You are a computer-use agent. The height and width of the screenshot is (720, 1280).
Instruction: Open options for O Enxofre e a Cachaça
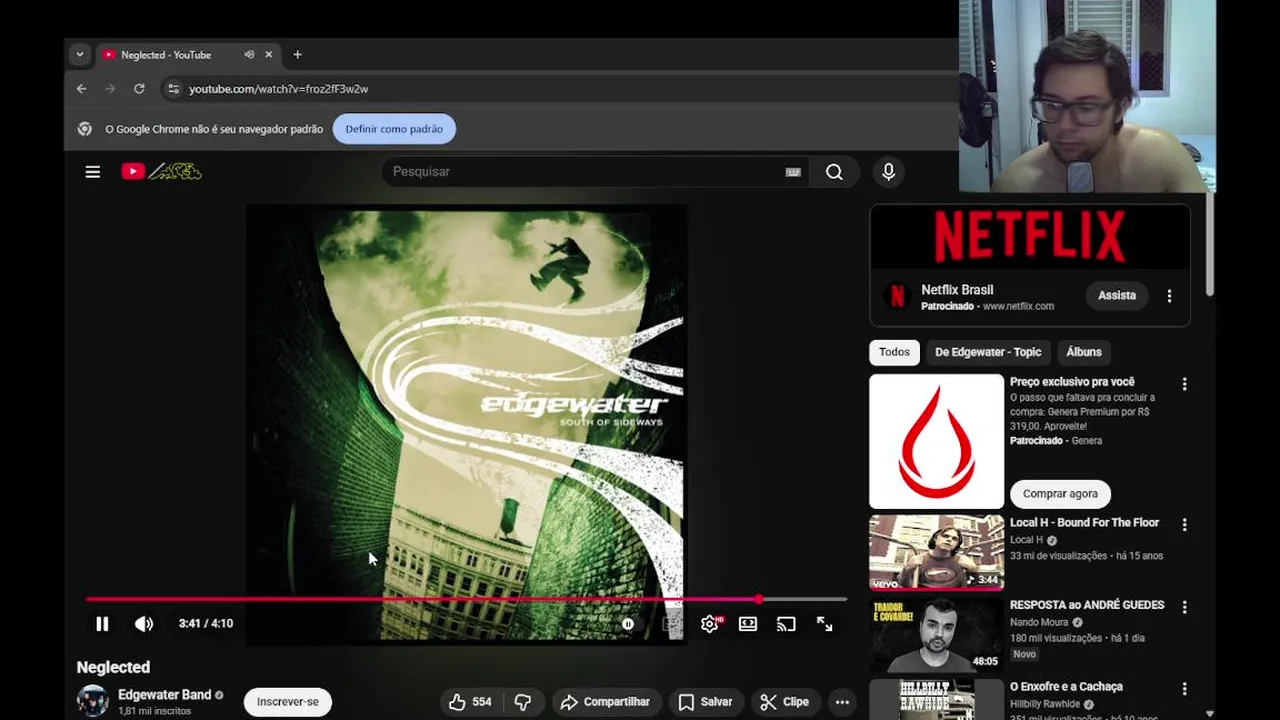tap(1185, 689)
